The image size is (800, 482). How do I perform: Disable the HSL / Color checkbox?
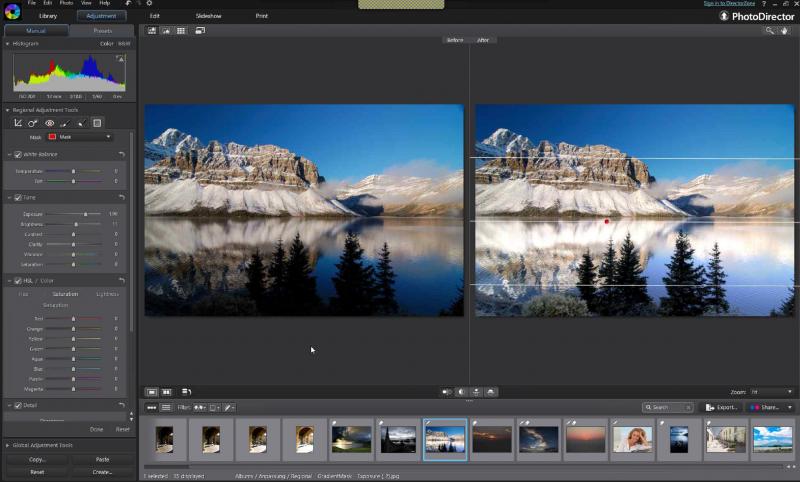pyautogui.click(x=18, y=281)
